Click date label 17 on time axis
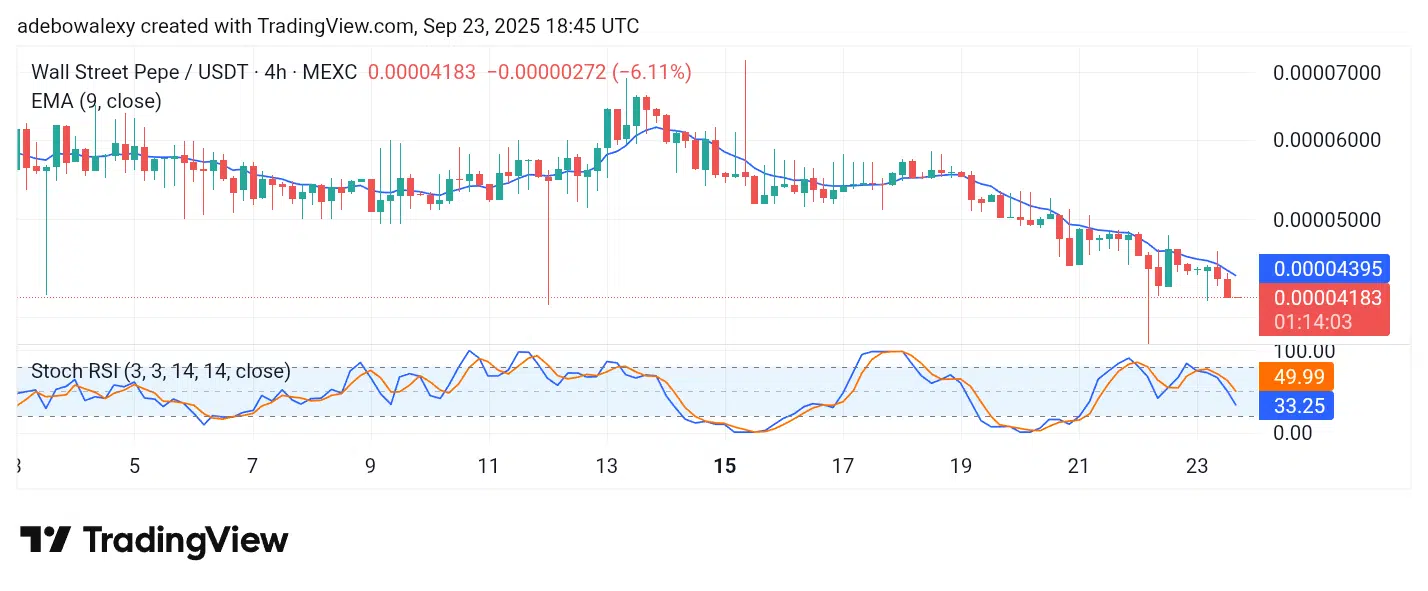 (843, 466)
